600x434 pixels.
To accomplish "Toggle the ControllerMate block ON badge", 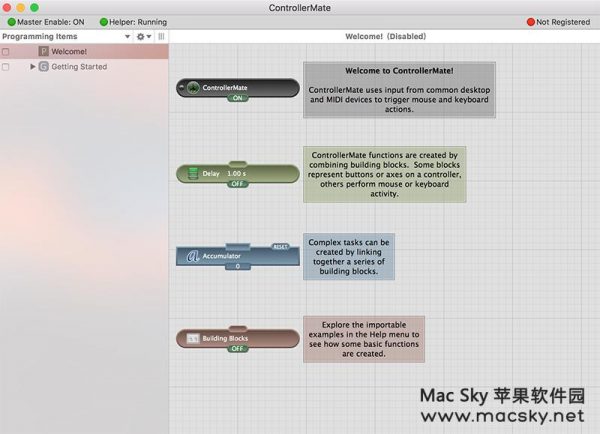I will pyautogui.click(x=238, y=98).
